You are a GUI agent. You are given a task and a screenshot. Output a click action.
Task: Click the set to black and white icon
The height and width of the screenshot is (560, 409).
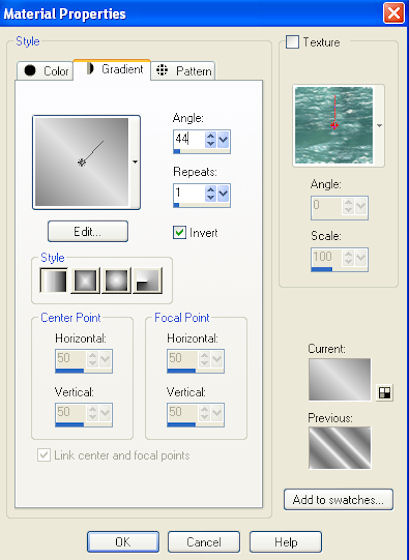click(x=384, y=392)
